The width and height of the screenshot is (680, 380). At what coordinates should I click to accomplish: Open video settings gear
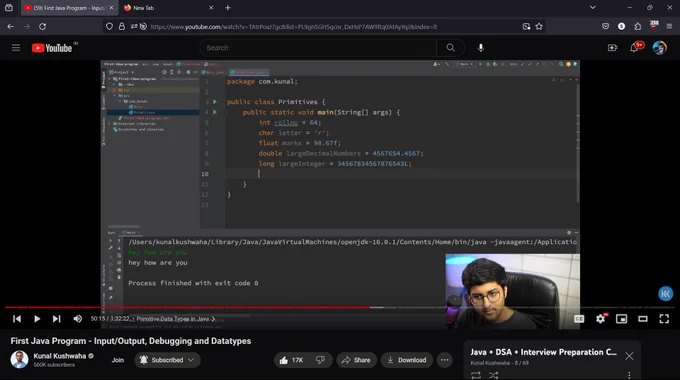coord(600,319)
